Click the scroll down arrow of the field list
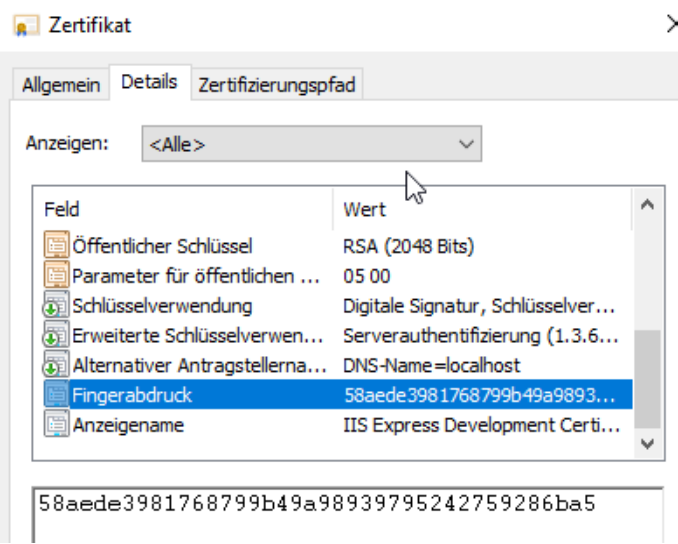 point(647,443)
